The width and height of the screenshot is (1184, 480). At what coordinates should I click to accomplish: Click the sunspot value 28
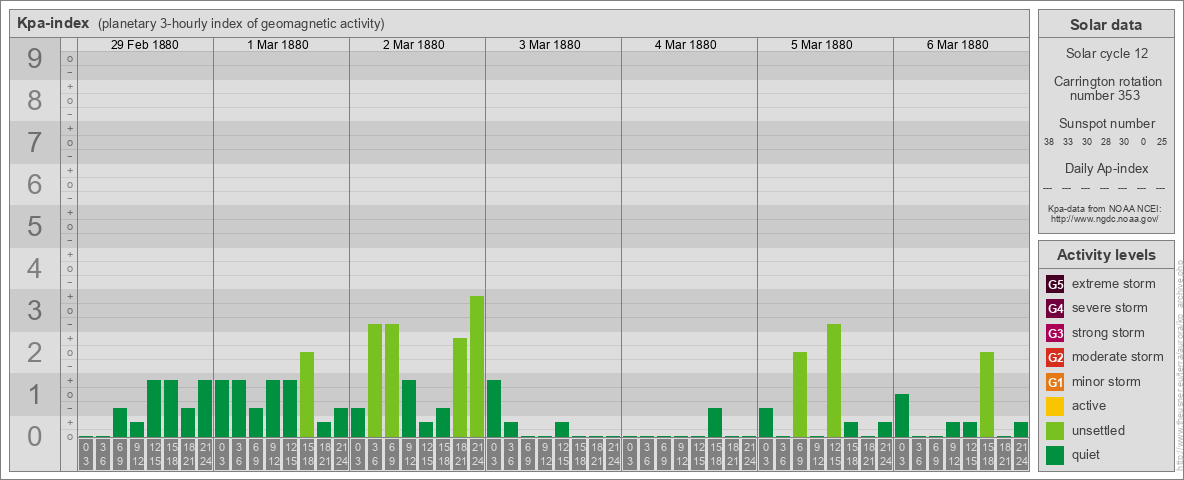pyautogui.click(x=1105, y=142)
